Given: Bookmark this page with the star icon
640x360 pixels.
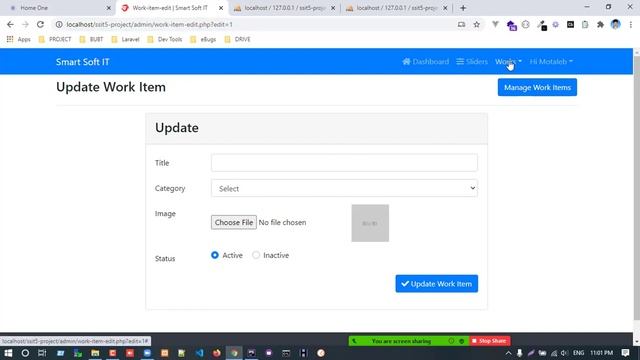Looking at the screenshot, I should [x=476, y=24].
